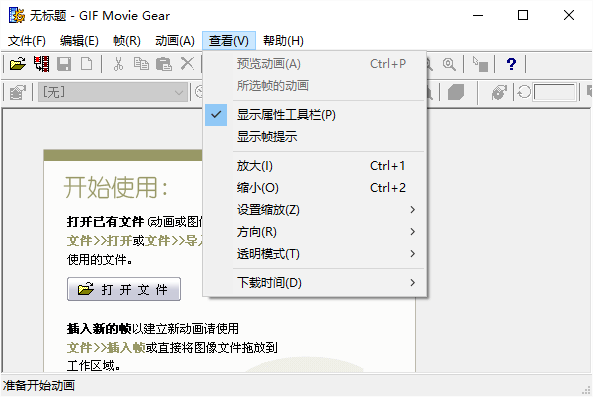Click the icon left of the loop arrow
The image size is (593, 397).
click(499, 92)
